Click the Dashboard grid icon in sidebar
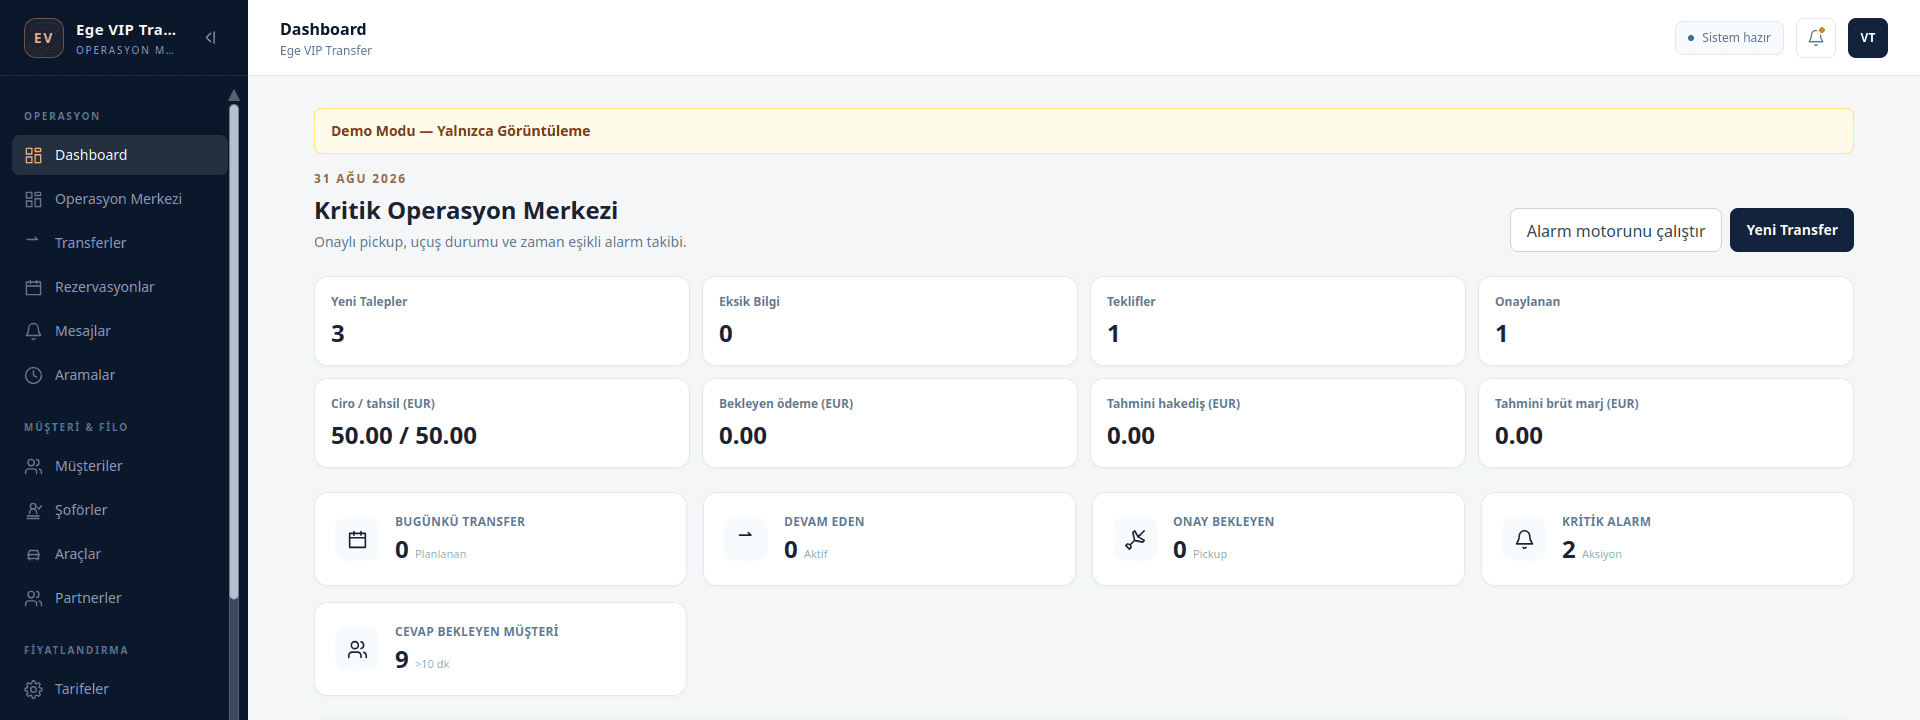1920x720 pixels. [33, 155]
